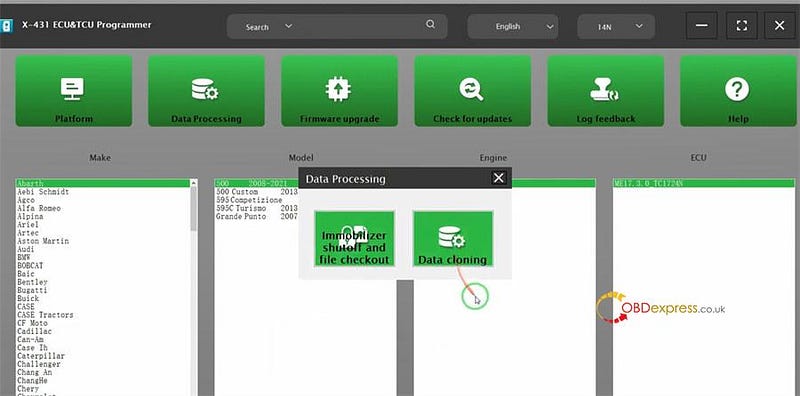The image size is (800, 396).
Task: Select Audi in Make list
Action: point(103,249)
